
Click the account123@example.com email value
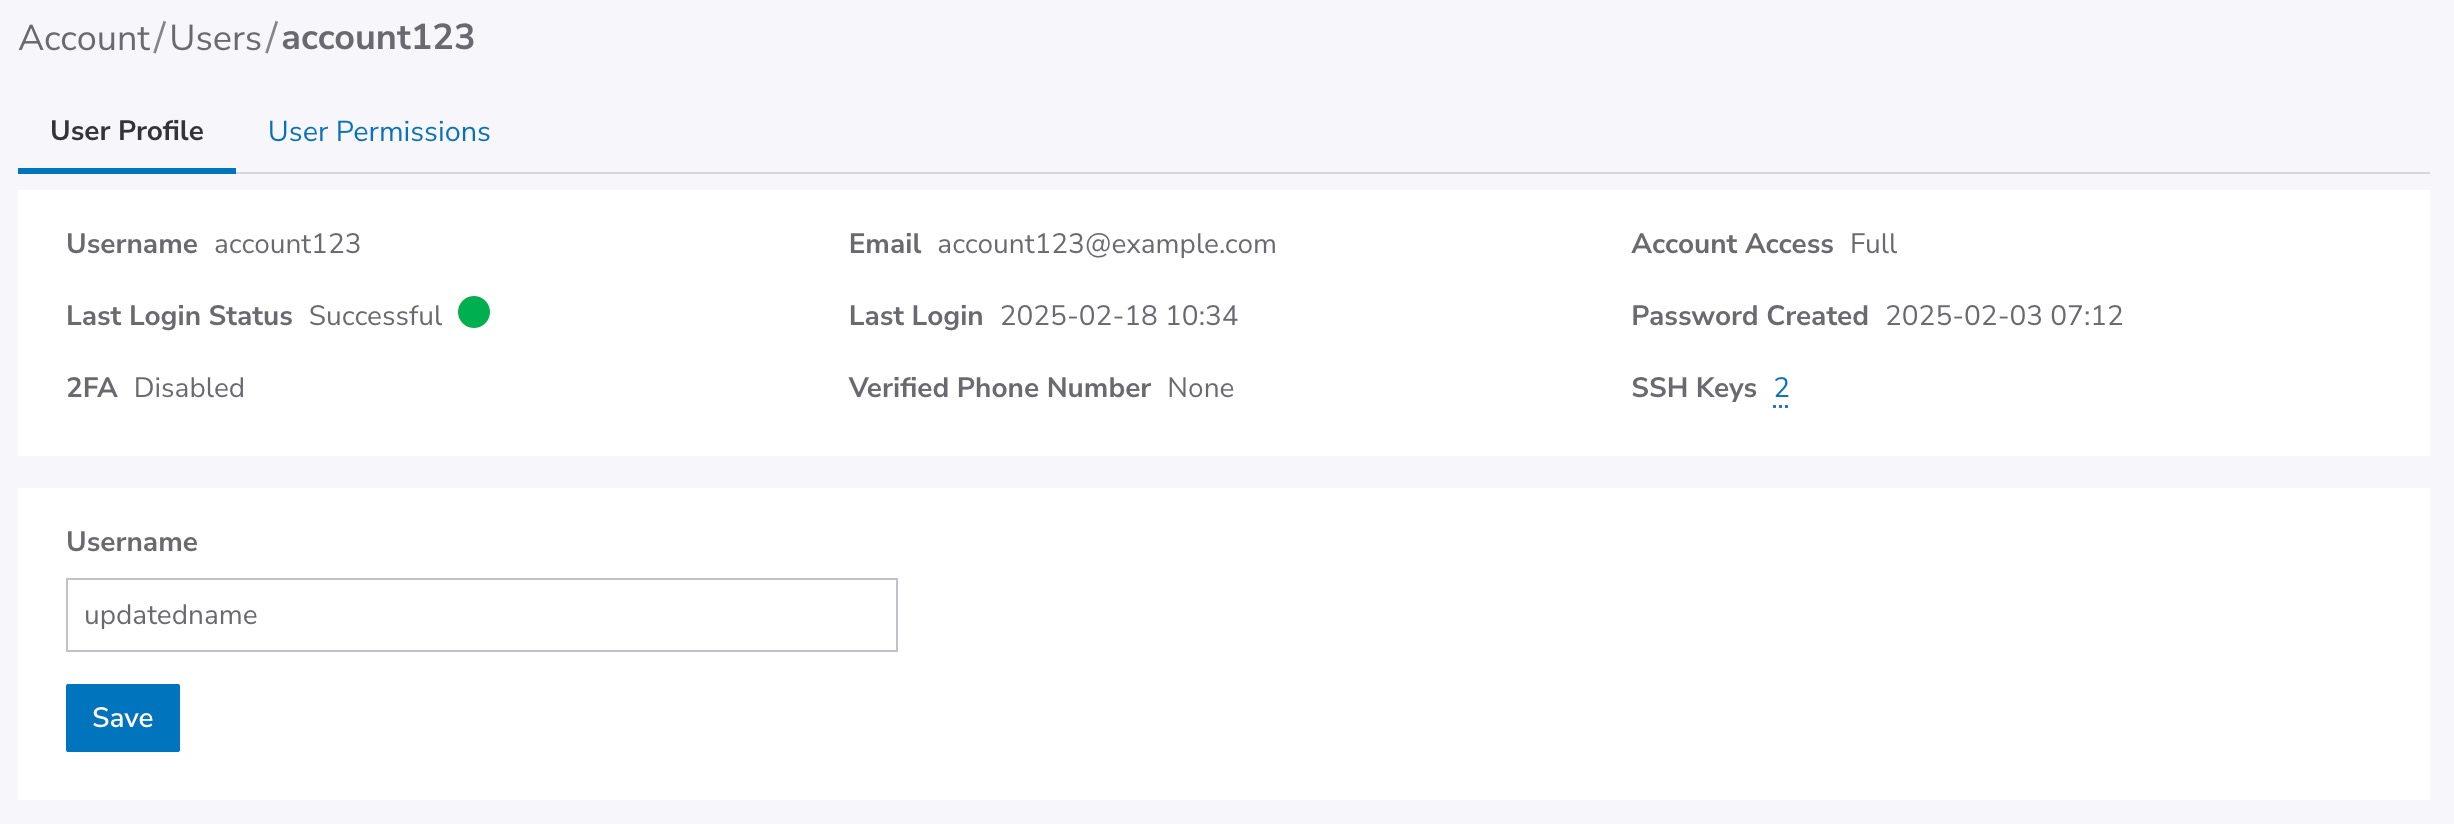click(x=1106, y=244)
